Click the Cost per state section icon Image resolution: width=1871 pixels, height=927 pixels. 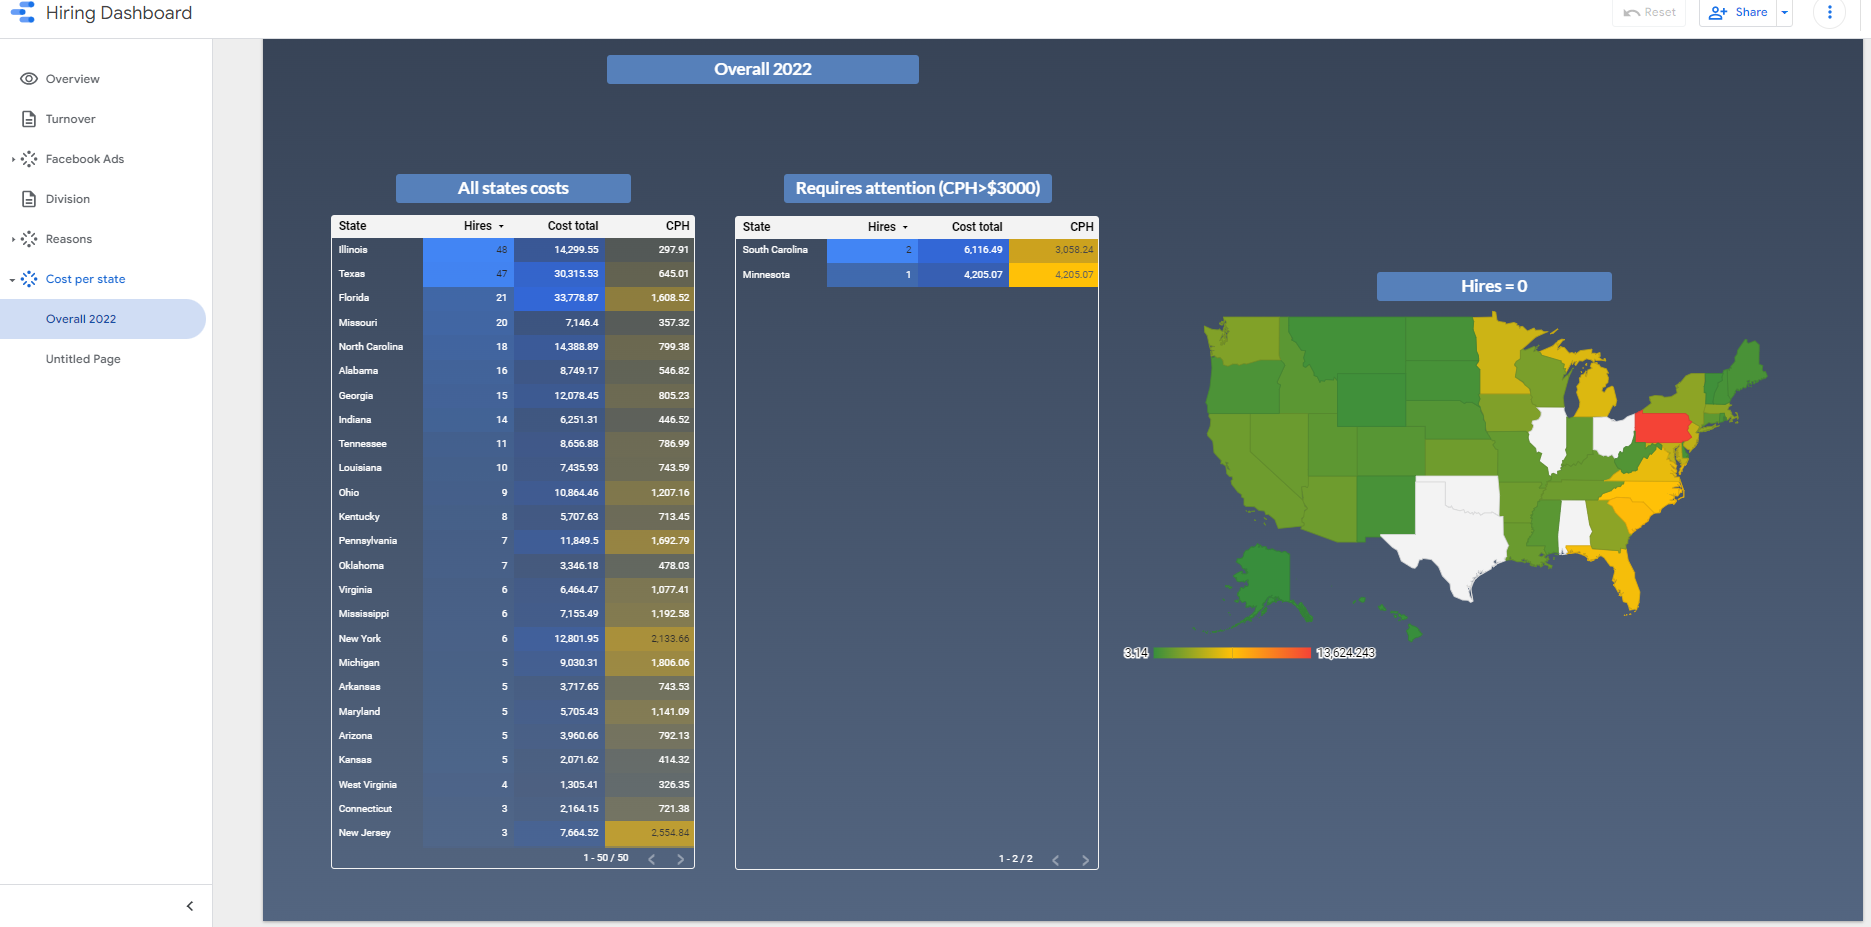coord(29,279)
